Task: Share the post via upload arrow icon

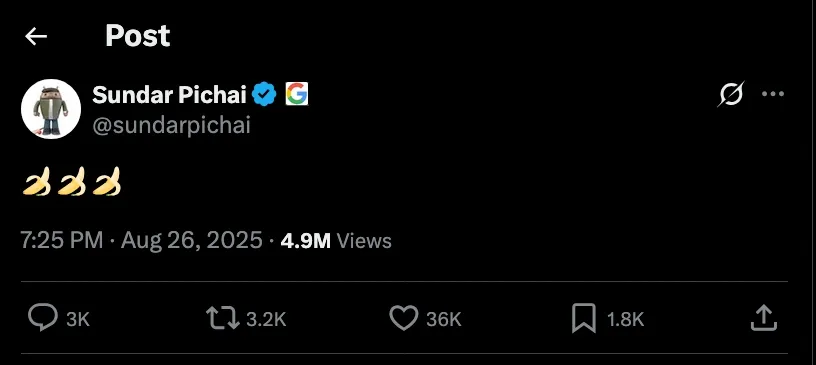Action: coord(764,318)
